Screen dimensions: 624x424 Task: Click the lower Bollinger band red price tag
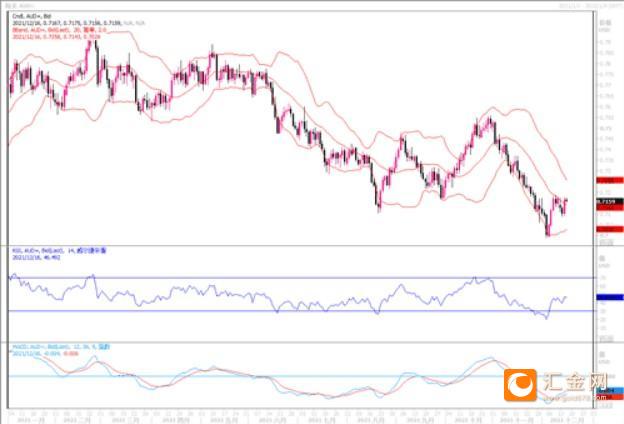pos(610,229)
